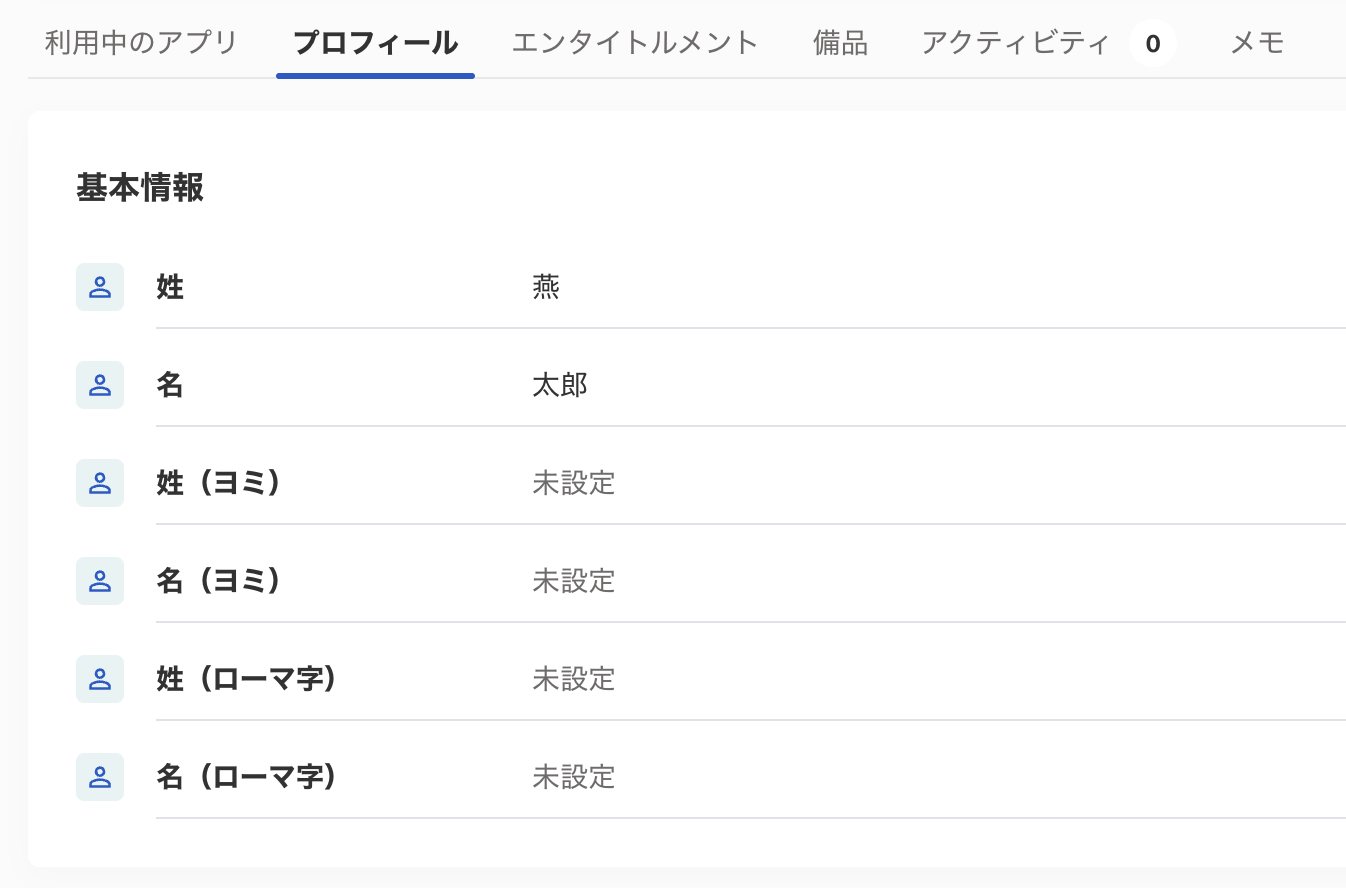Click the person icon beside 姓（ローマ字）
This screenshot has height=888, width=1346.
[100, 679]
